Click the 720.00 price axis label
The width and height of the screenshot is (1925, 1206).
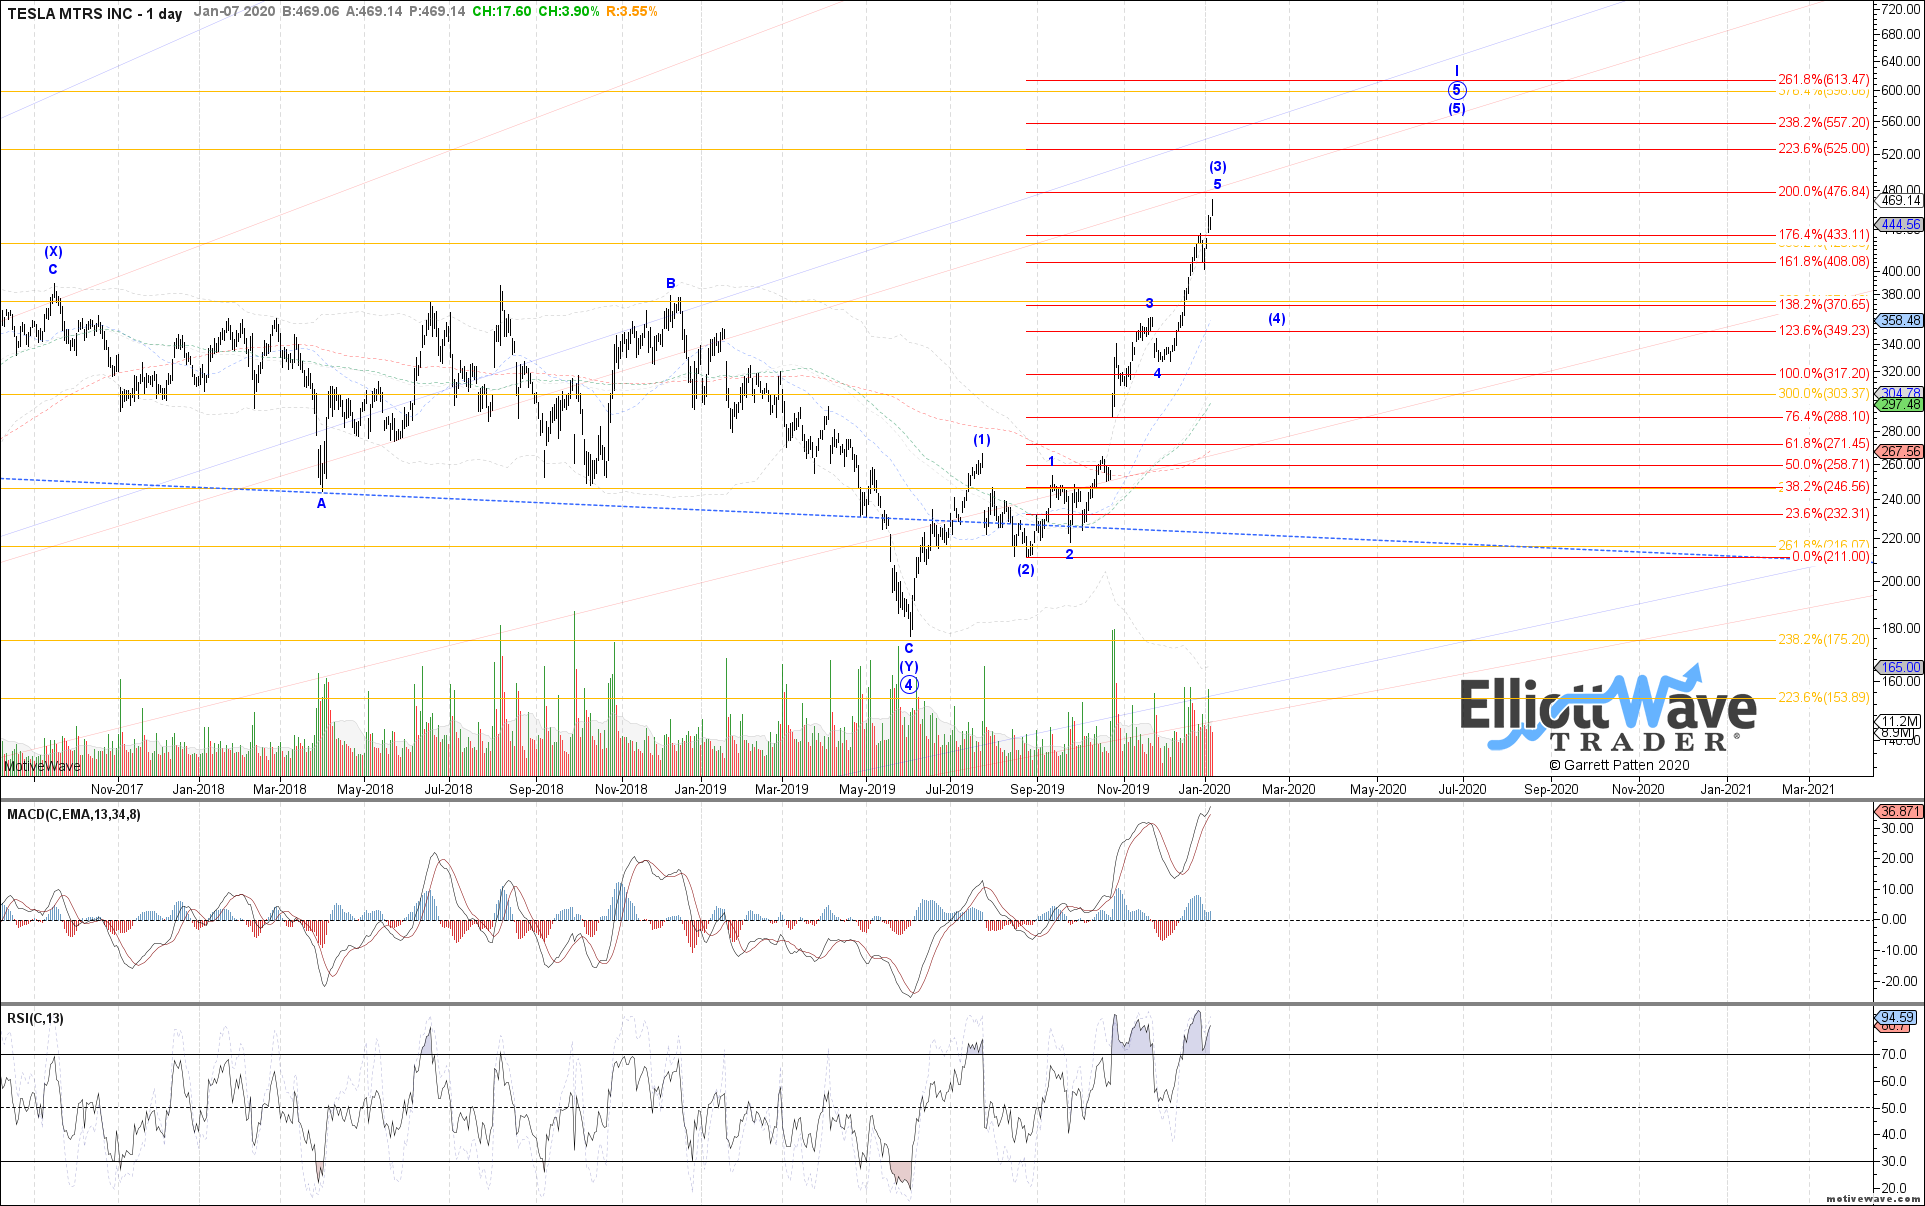click(1900, 9)
